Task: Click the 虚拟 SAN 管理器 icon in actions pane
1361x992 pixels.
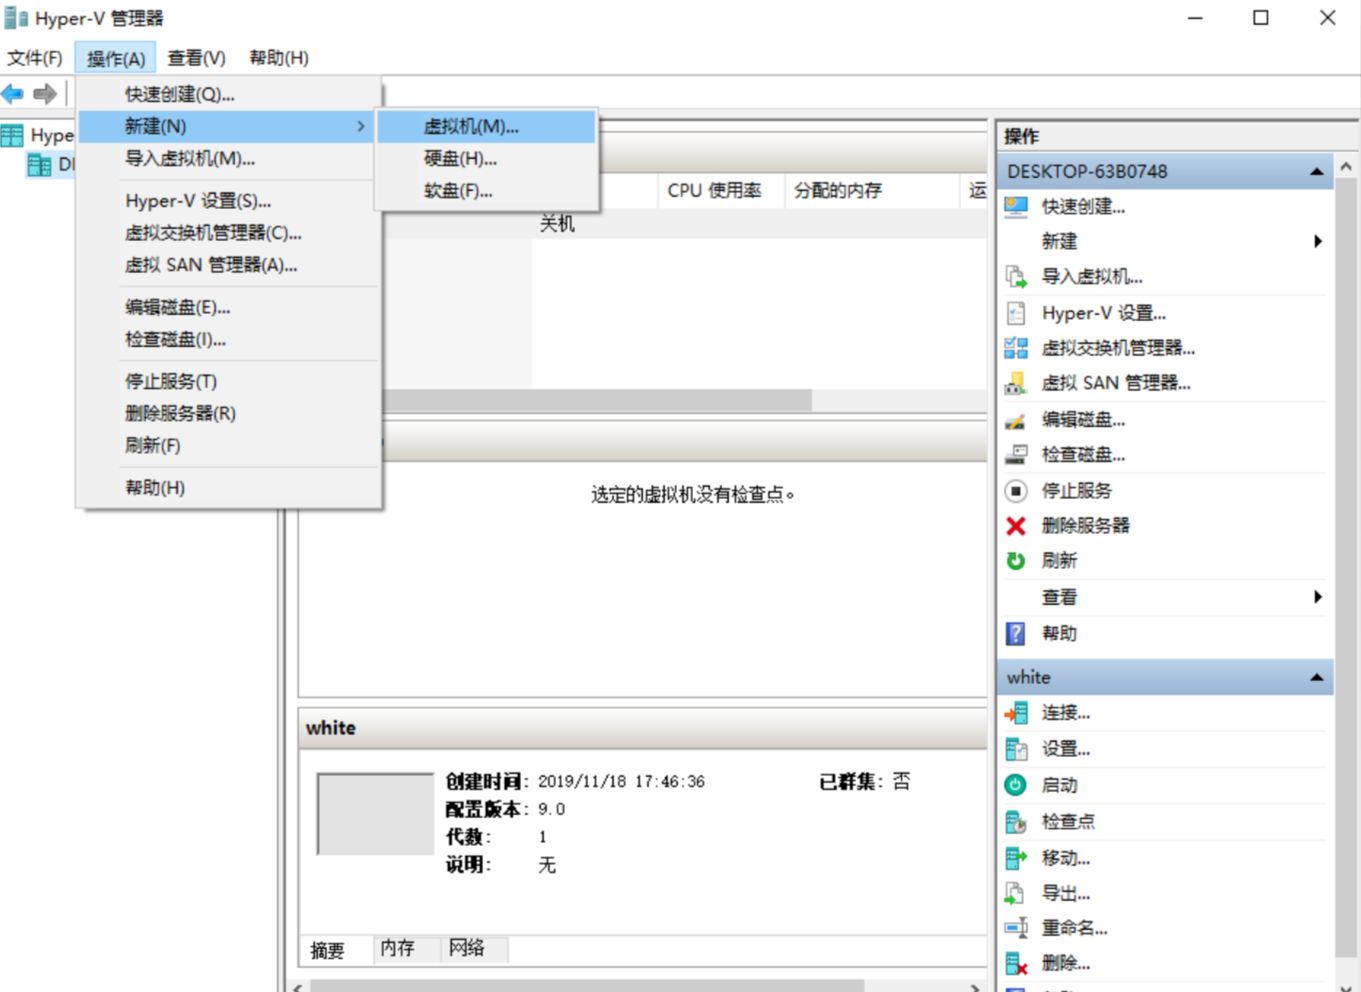Action: 1016,383
